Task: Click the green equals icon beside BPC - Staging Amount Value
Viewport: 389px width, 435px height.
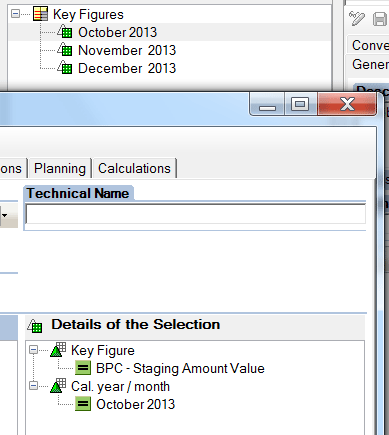Action: click(83, 368)
